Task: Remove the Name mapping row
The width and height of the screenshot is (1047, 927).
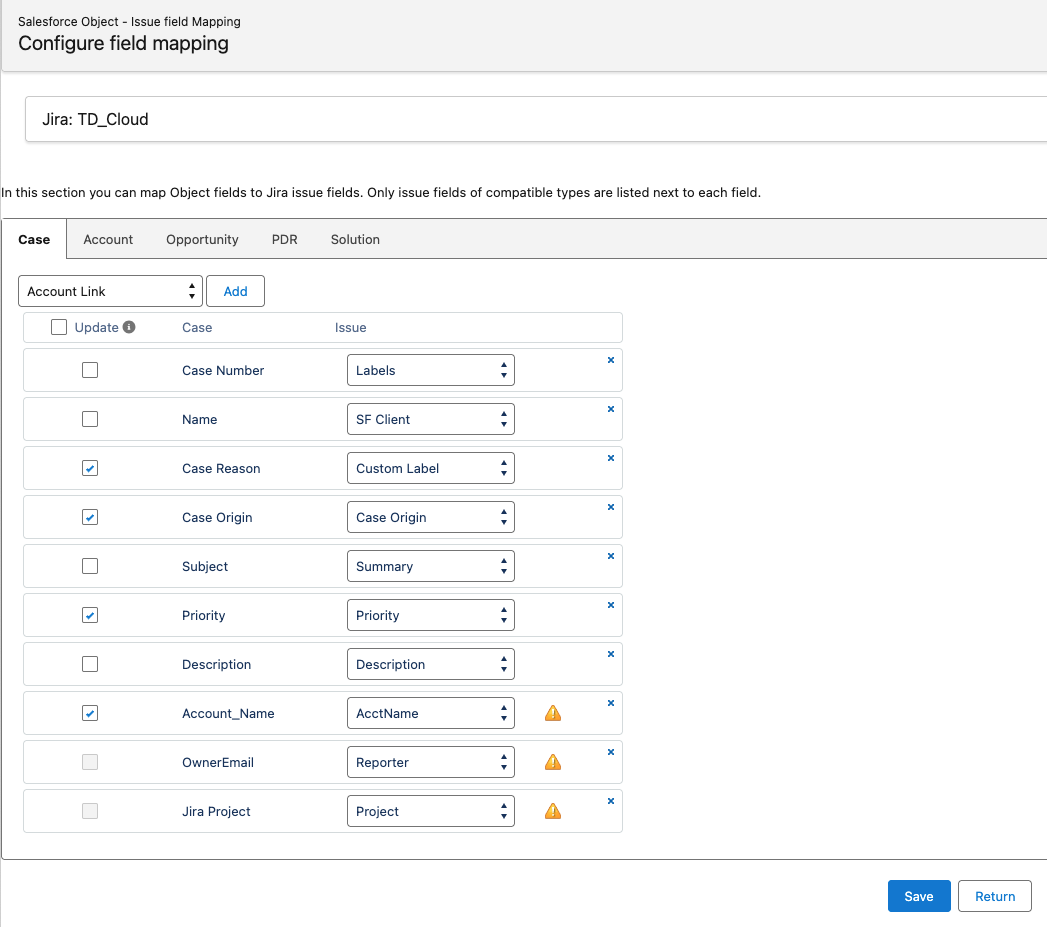Action: point(610,409)
